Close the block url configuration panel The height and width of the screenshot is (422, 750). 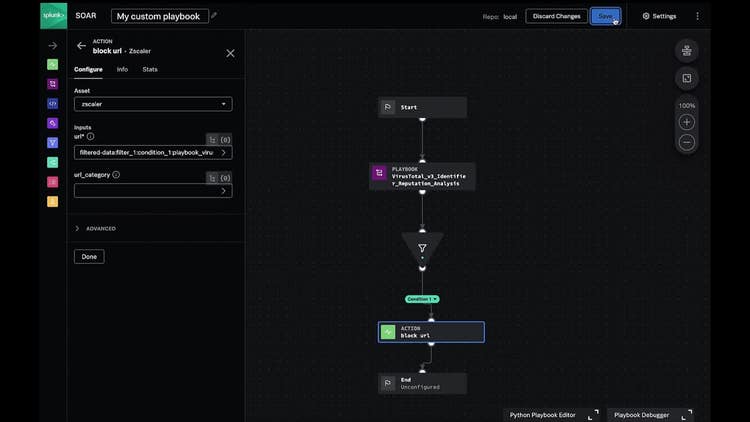pos(230,53)
